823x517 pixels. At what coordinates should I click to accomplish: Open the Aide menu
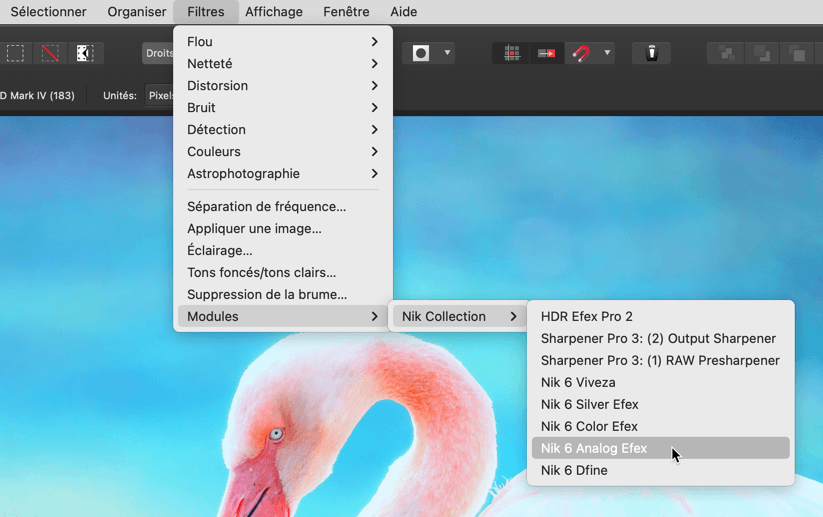click(x=404, y=12)
